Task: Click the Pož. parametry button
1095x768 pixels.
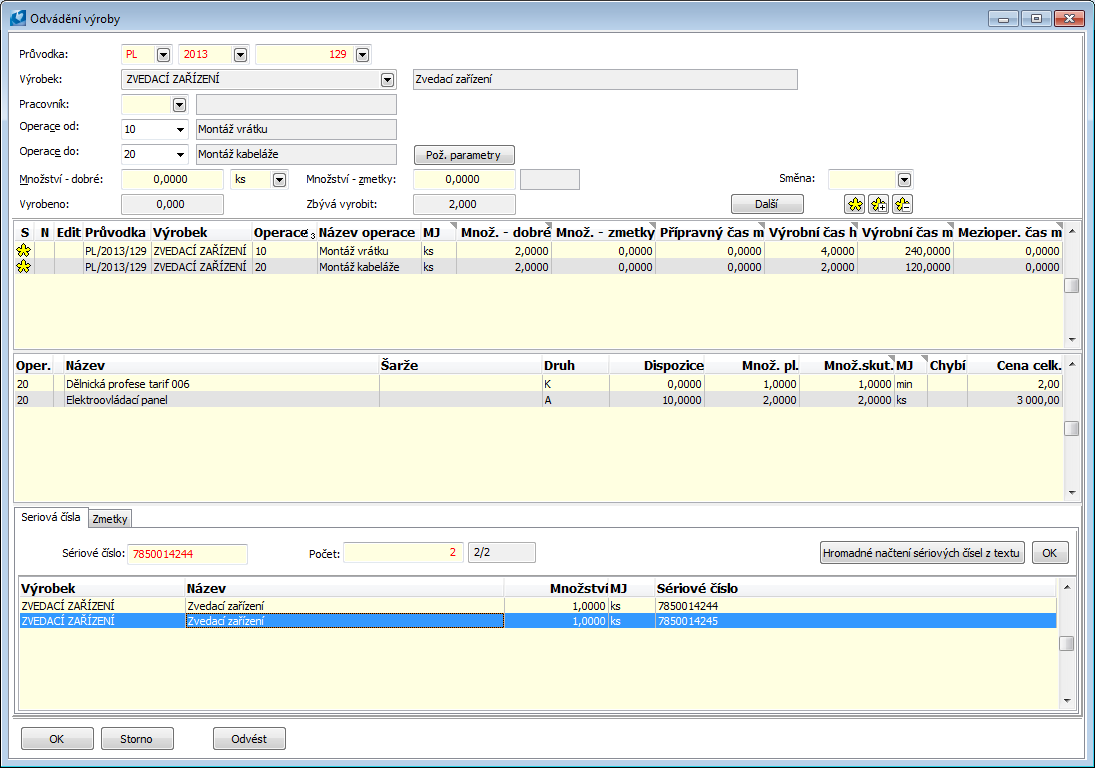Action: pos(464,155)
